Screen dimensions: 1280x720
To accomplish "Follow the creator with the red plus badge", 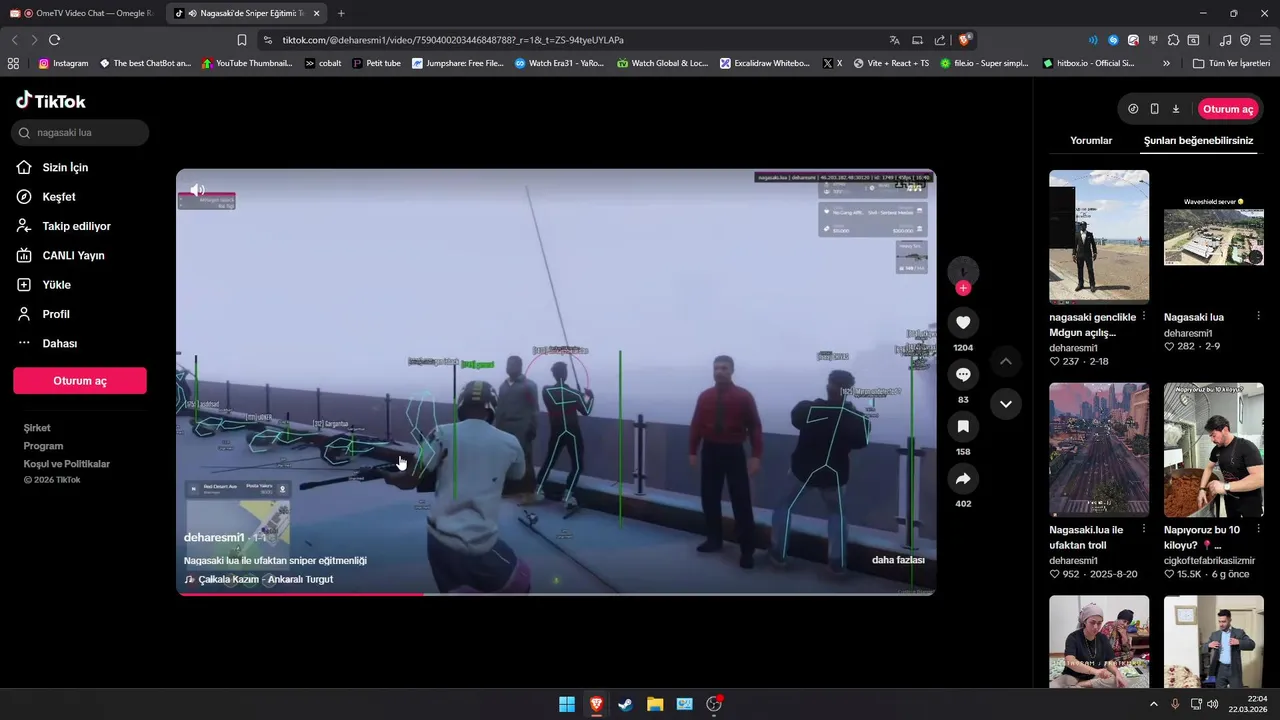I will click(x=963, y=288).
